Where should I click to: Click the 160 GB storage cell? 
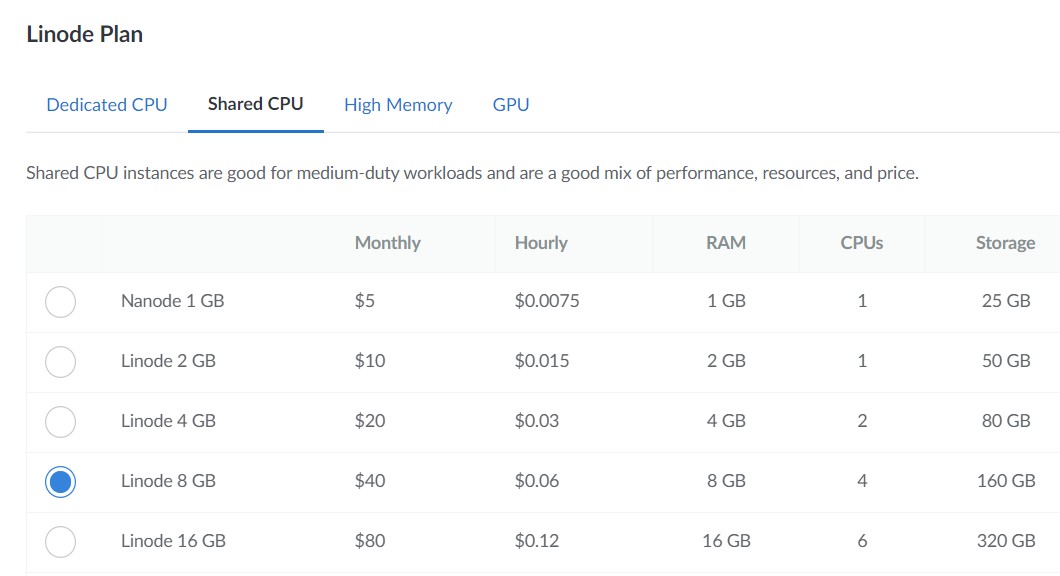1006,481
